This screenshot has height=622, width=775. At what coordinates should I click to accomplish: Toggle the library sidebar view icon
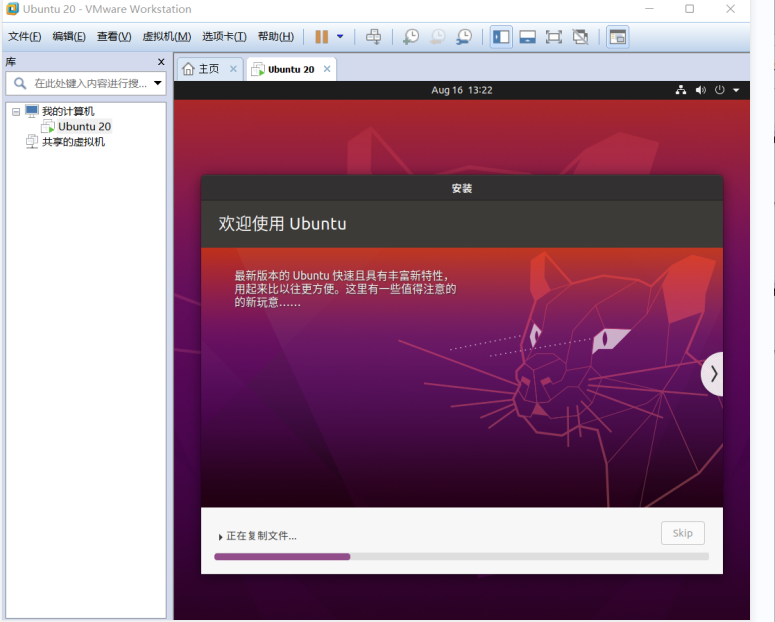pos(501,37)
